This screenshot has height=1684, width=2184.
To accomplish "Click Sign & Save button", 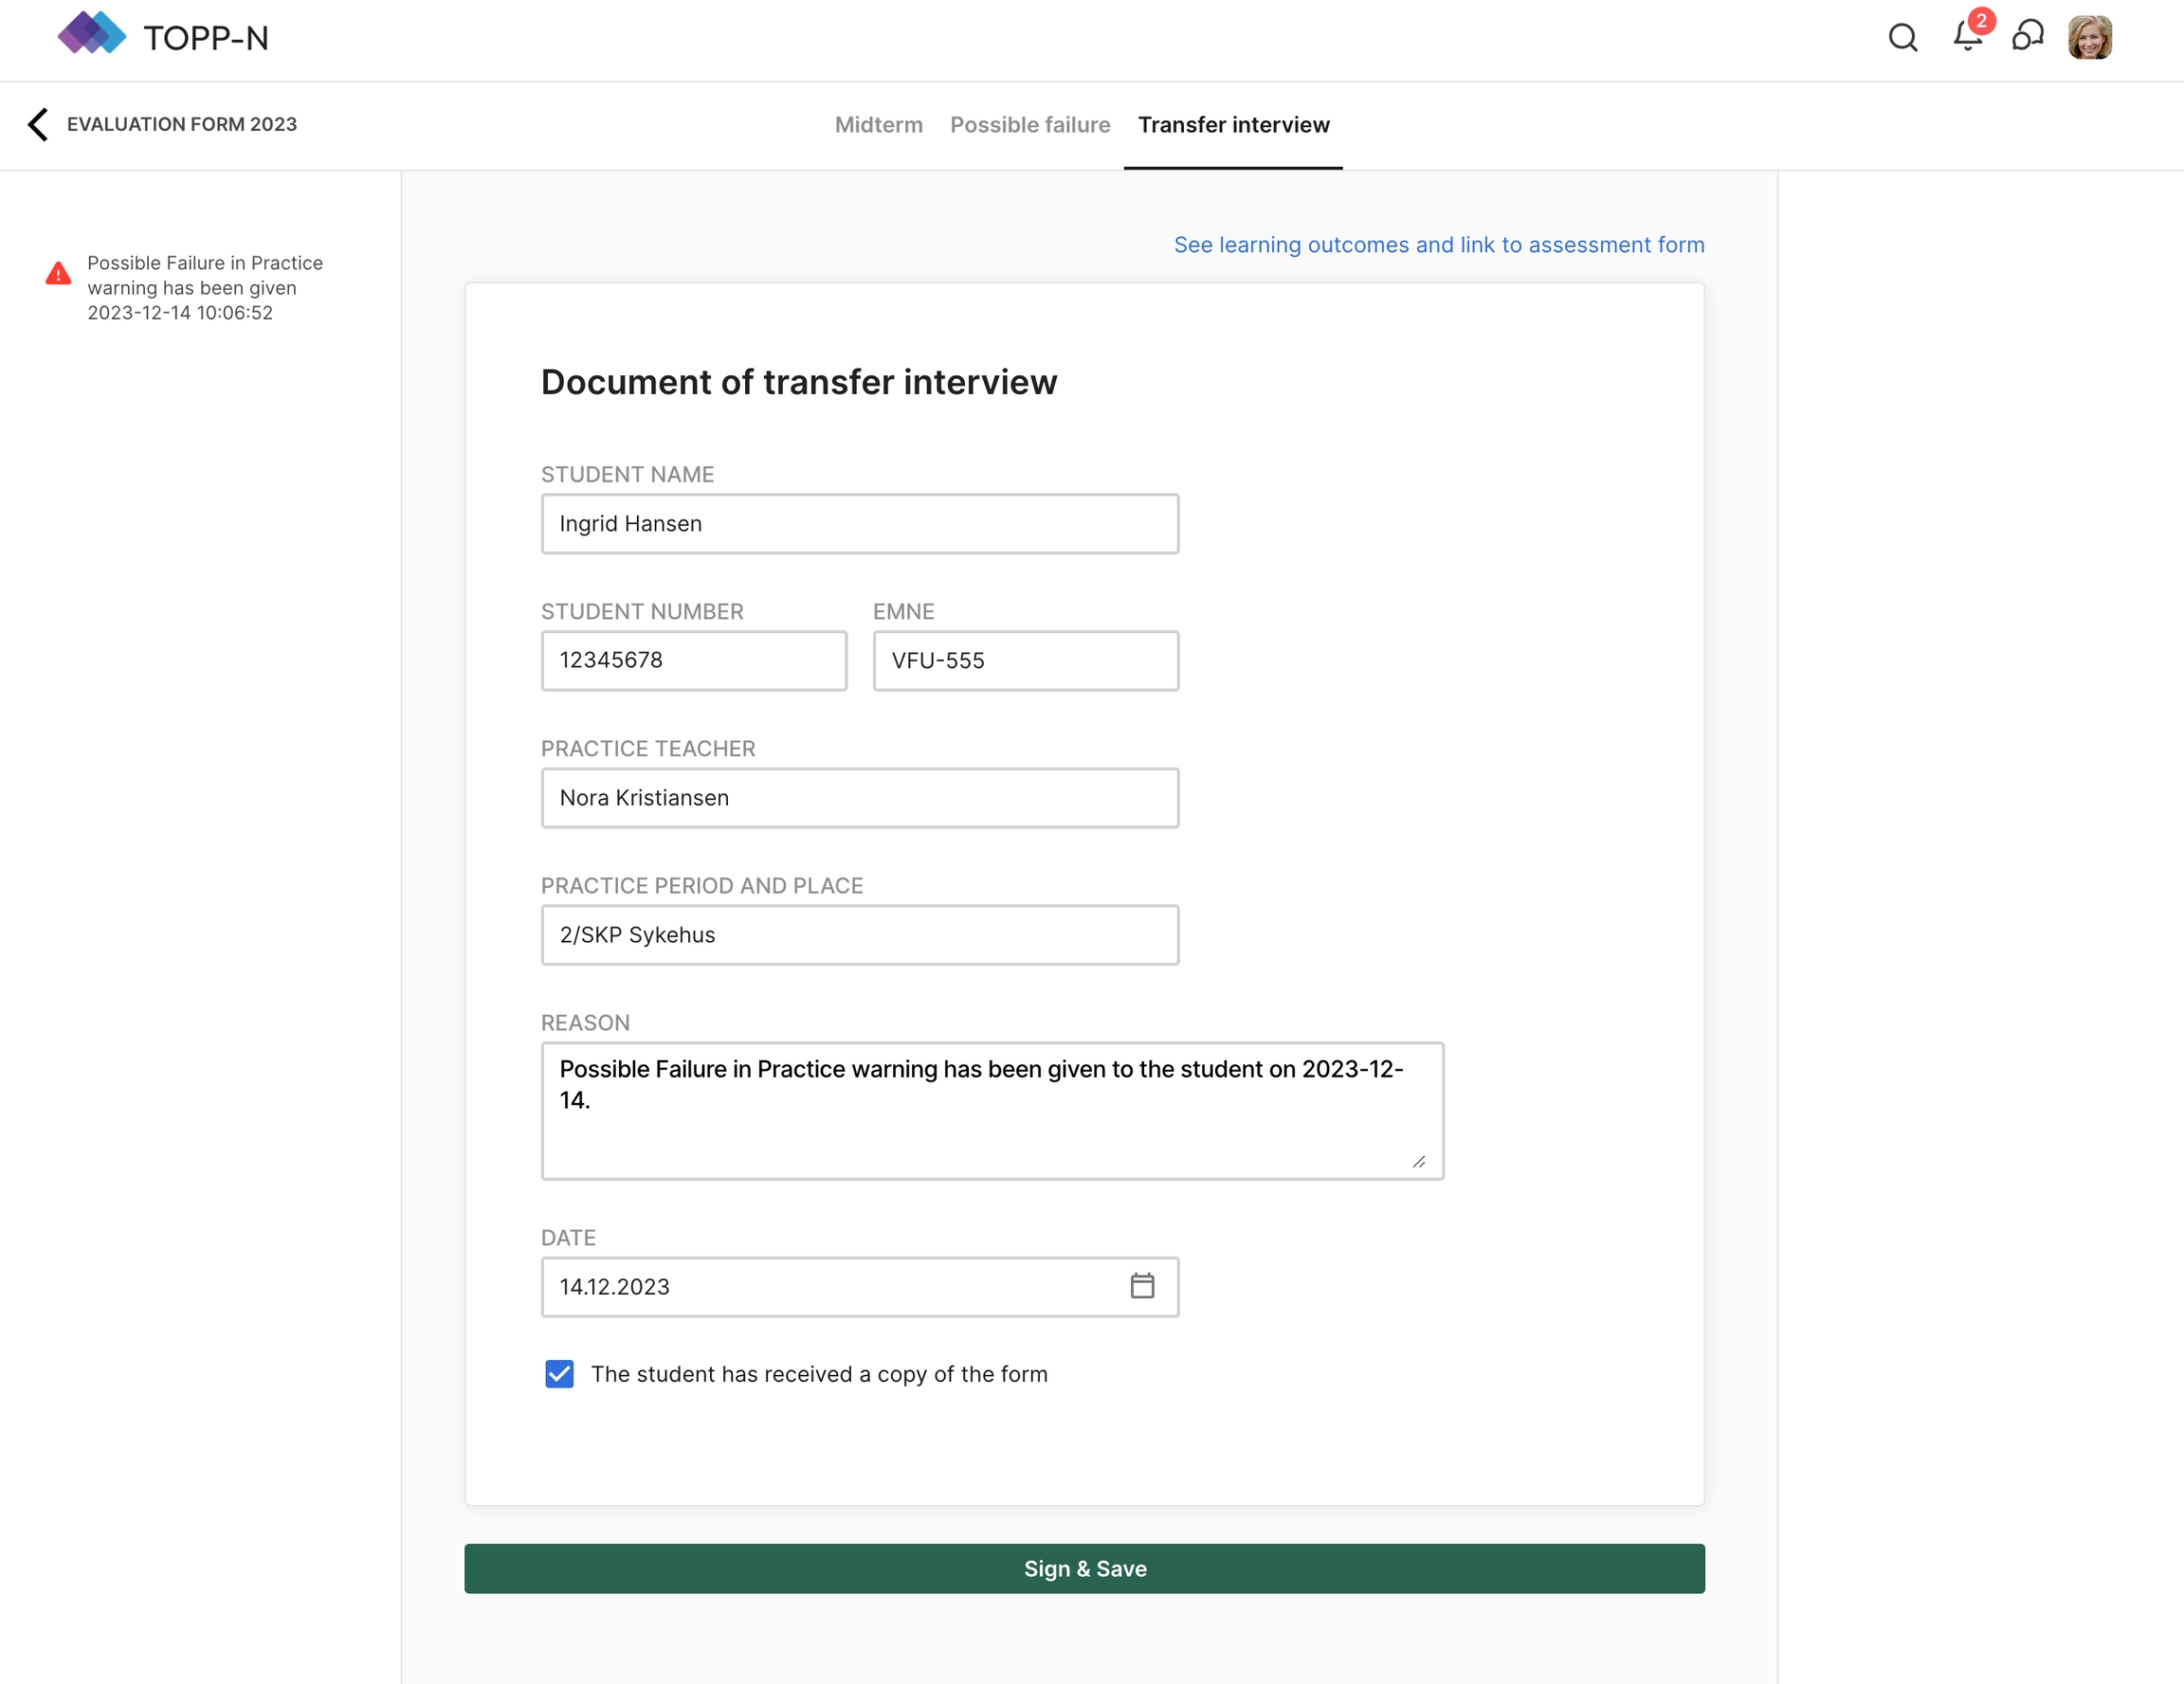I will pyautogui.click(x=1084, y=1568).
